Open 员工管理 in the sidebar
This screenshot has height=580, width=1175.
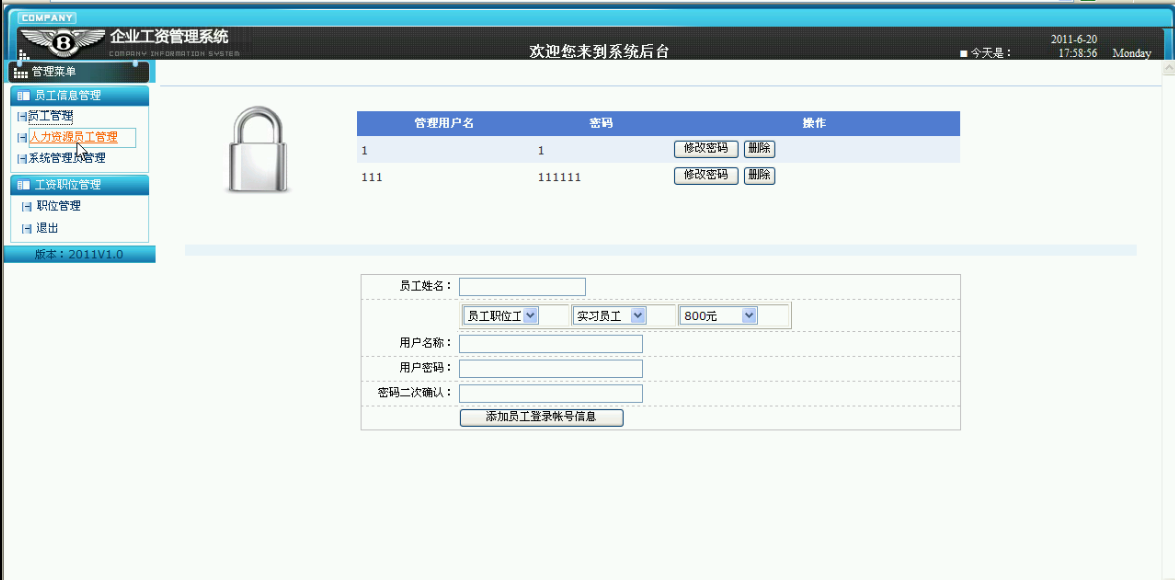(x=51, y=116)
